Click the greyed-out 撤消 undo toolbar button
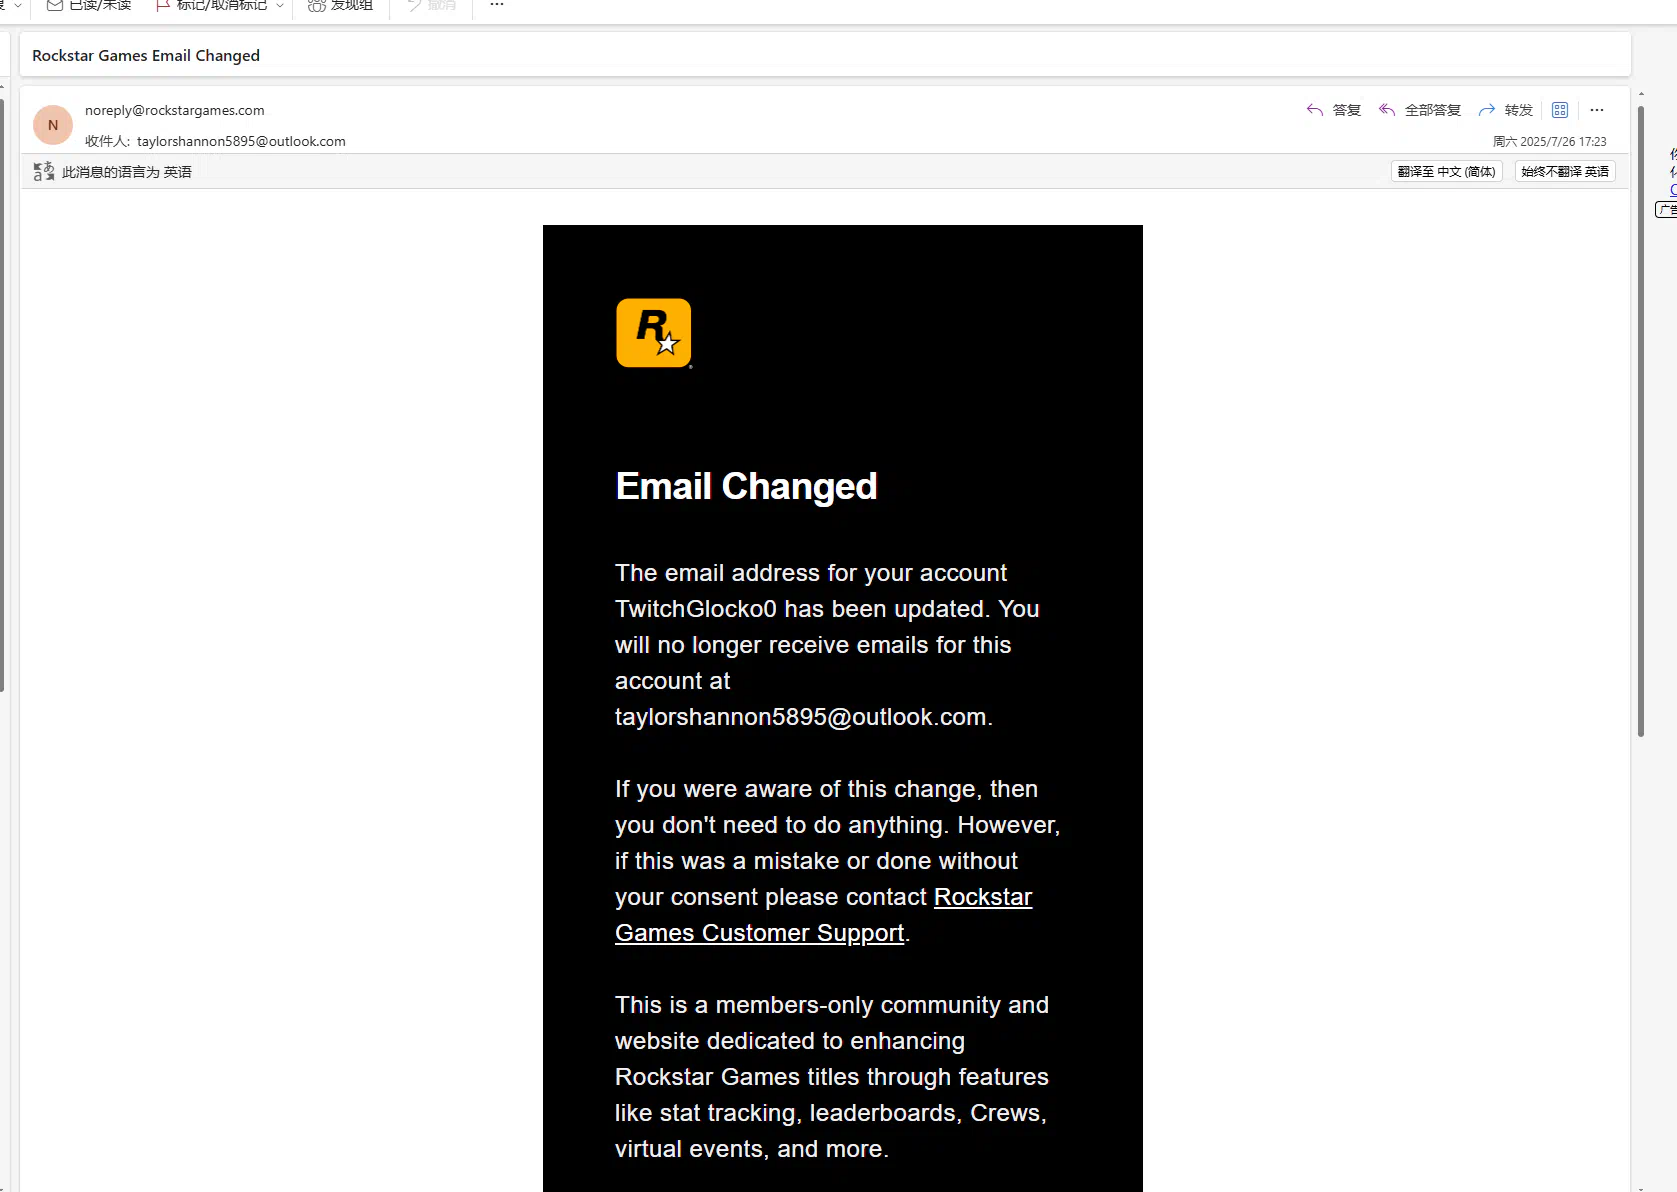This screenshot has width=1677, height=1192. [431, 5]
